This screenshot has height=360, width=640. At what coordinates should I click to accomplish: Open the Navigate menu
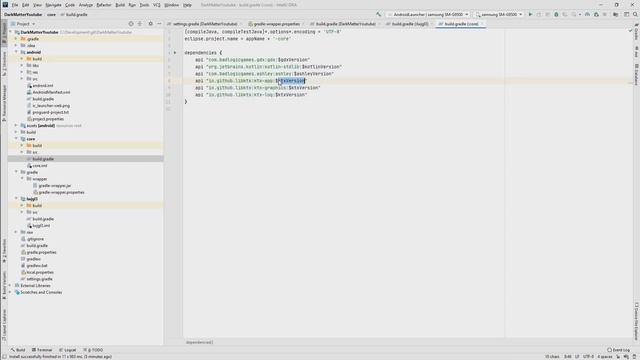(x=53, y=5)
